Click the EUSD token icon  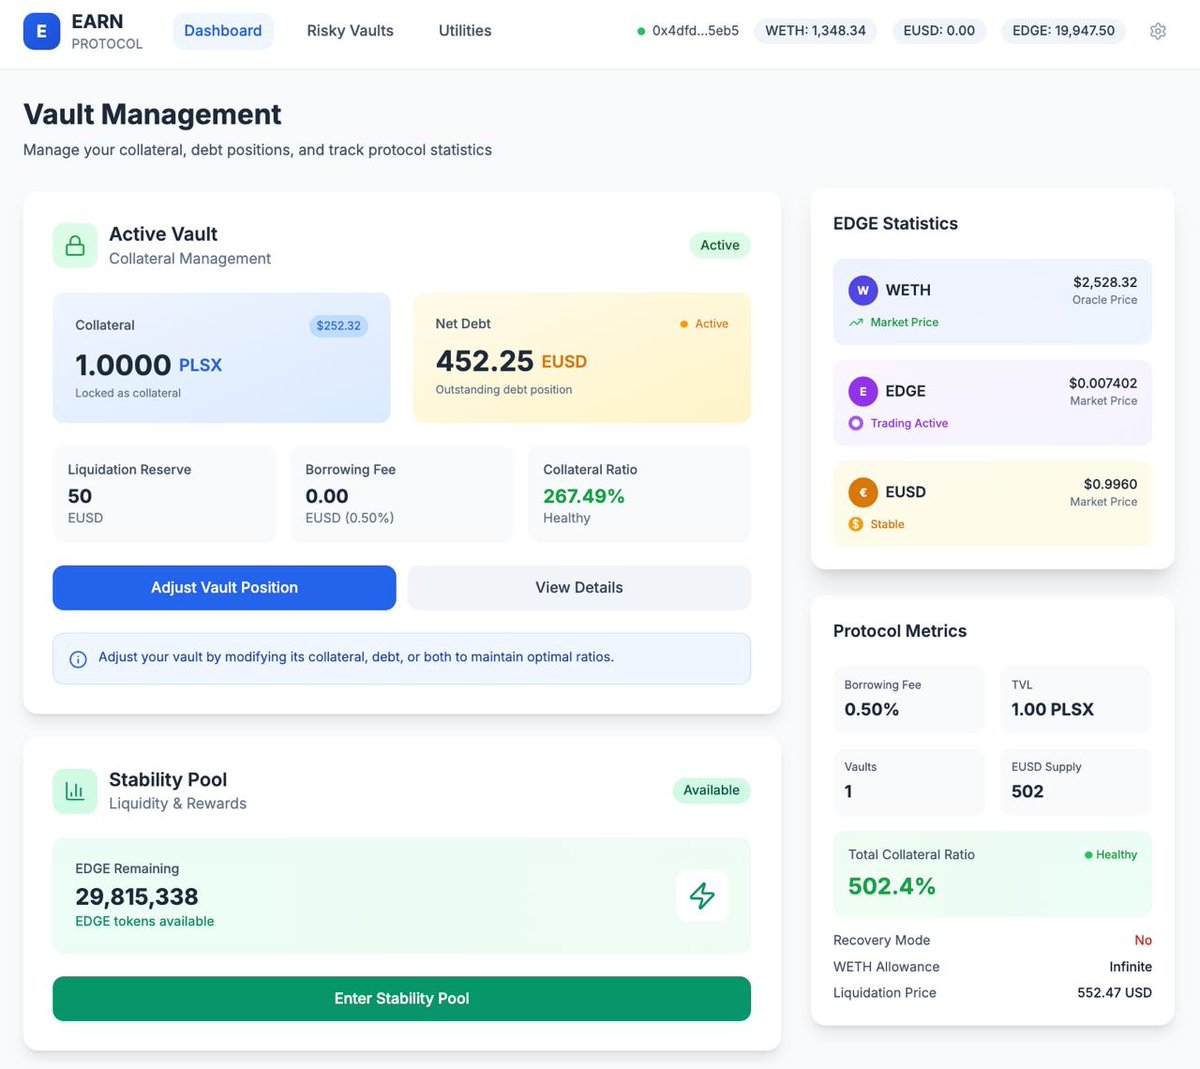863,492
